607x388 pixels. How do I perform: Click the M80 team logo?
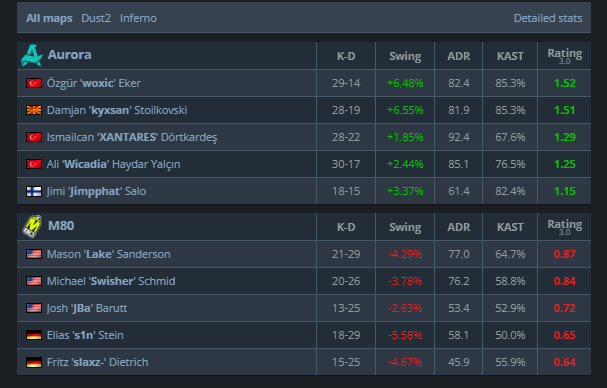32,227
